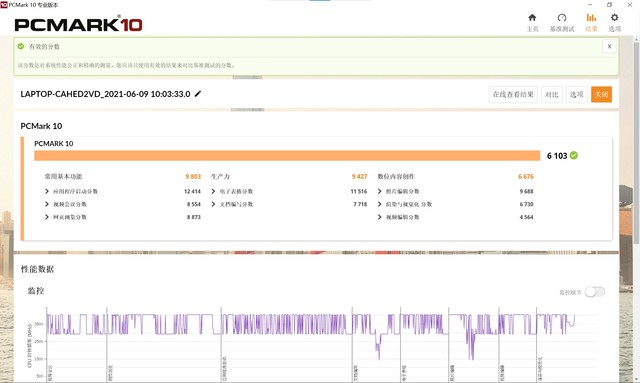Click the Productivity score 9 427
The image size is (640, 383).
(x=359, y=176)
